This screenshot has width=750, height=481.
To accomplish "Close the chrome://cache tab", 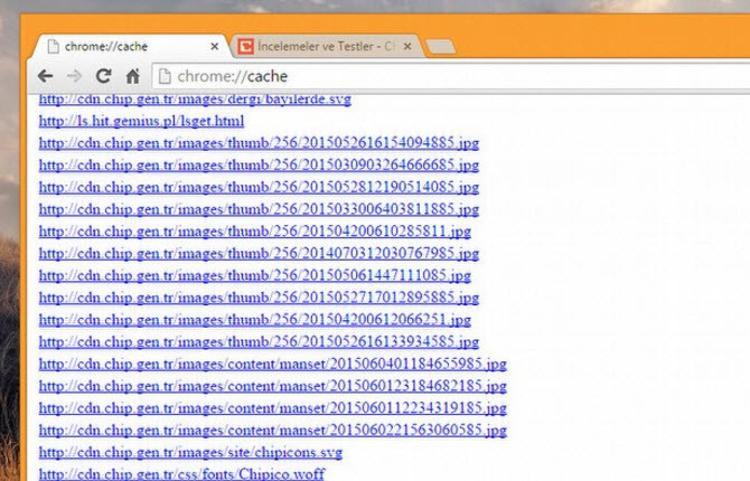I will tap(215, 47).
